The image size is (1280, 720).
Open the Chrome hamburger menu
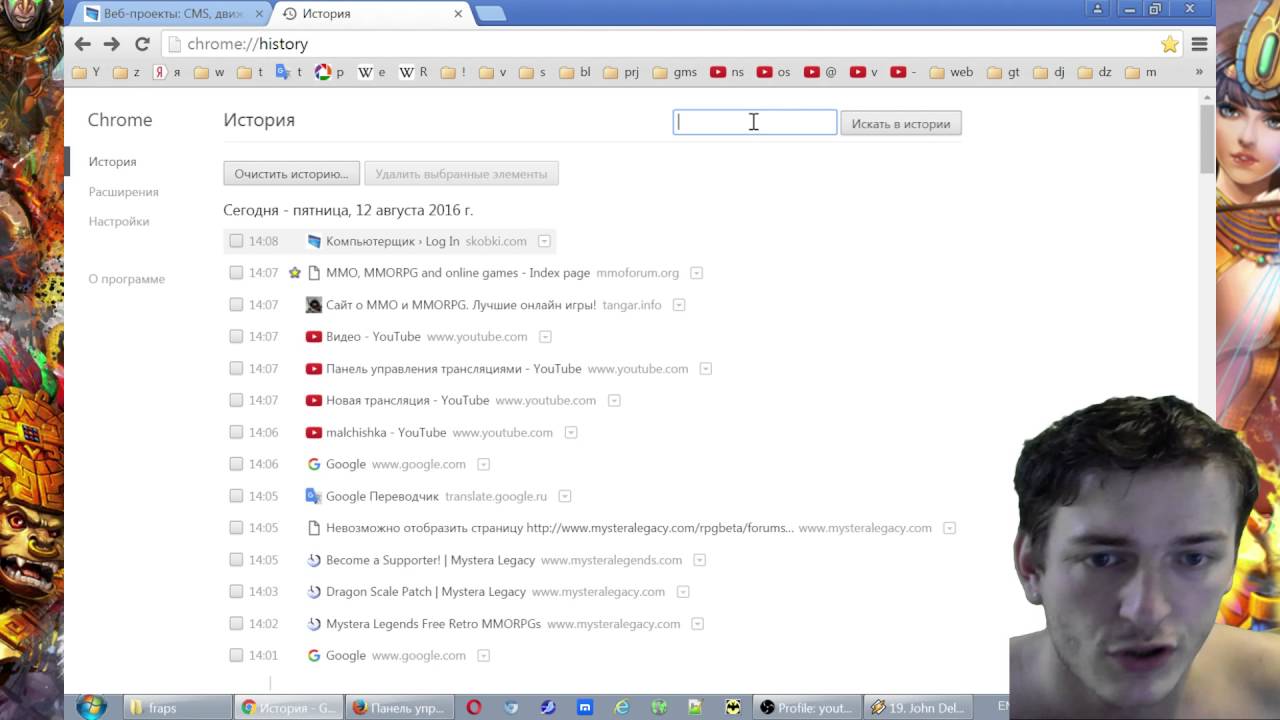(x=1199, y=44)
